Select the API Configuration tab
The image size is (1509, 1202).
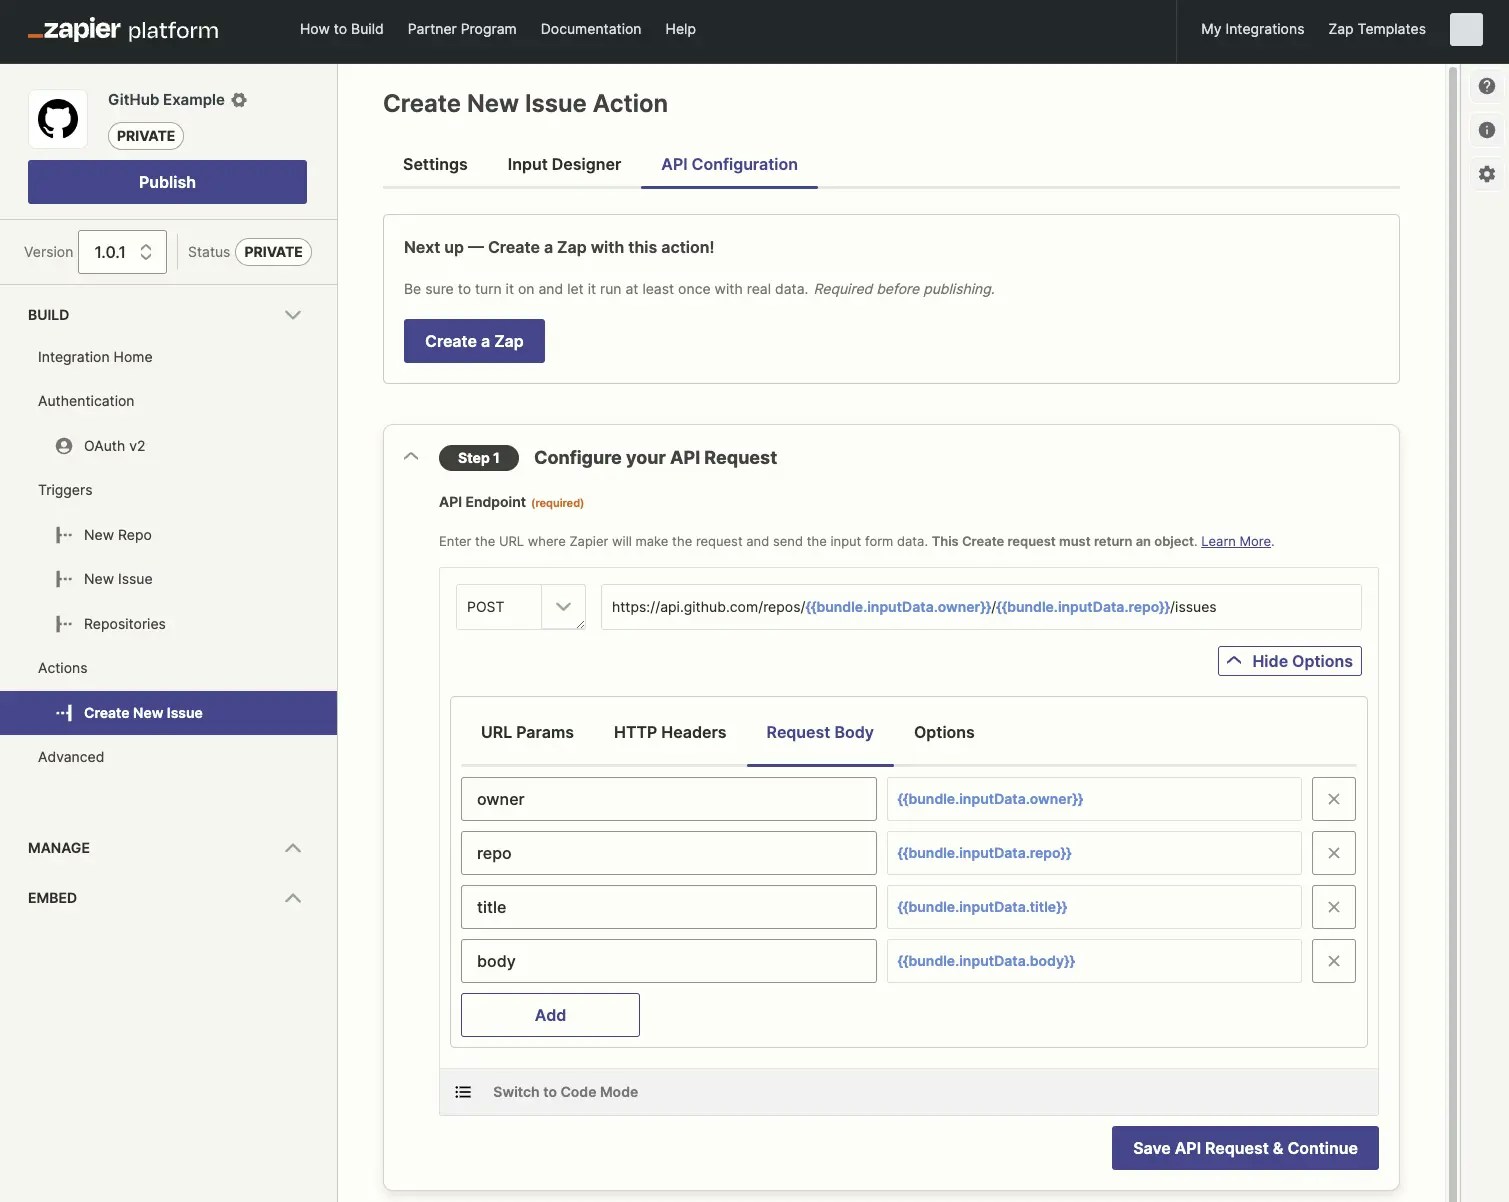click(x=729, y=164)
